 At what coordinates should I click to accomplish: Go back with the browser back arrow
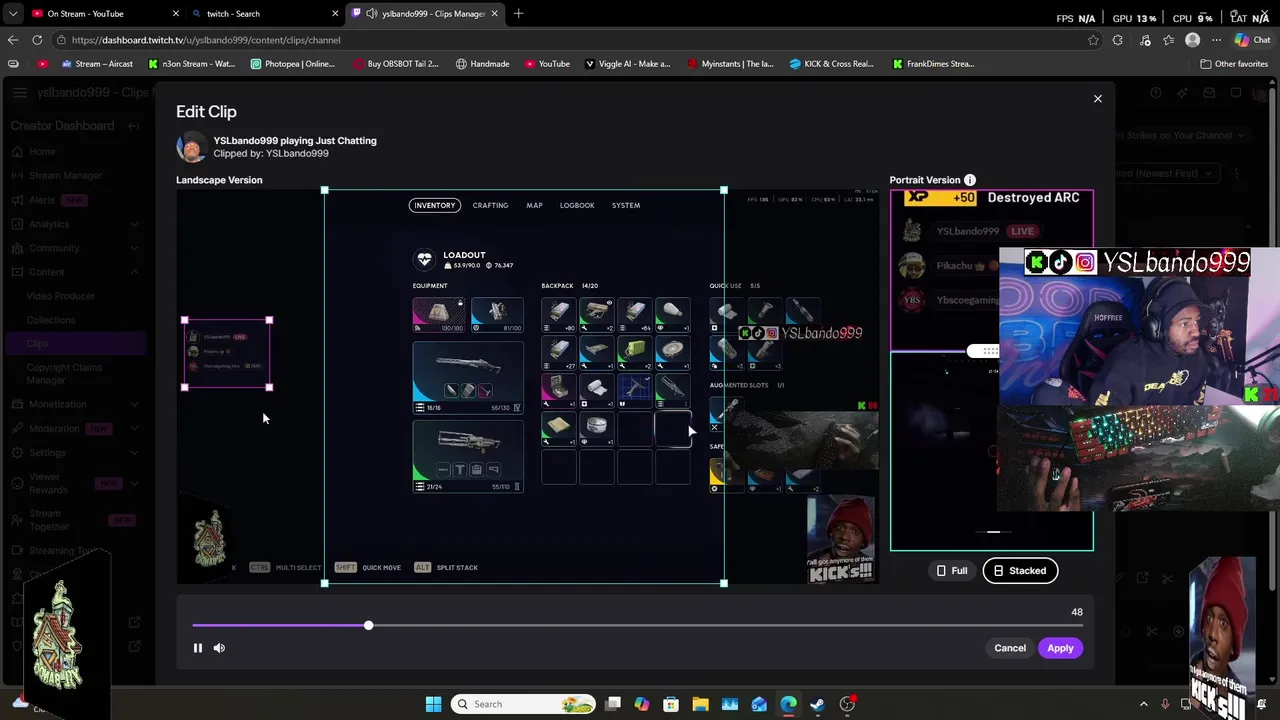point(12,40)
